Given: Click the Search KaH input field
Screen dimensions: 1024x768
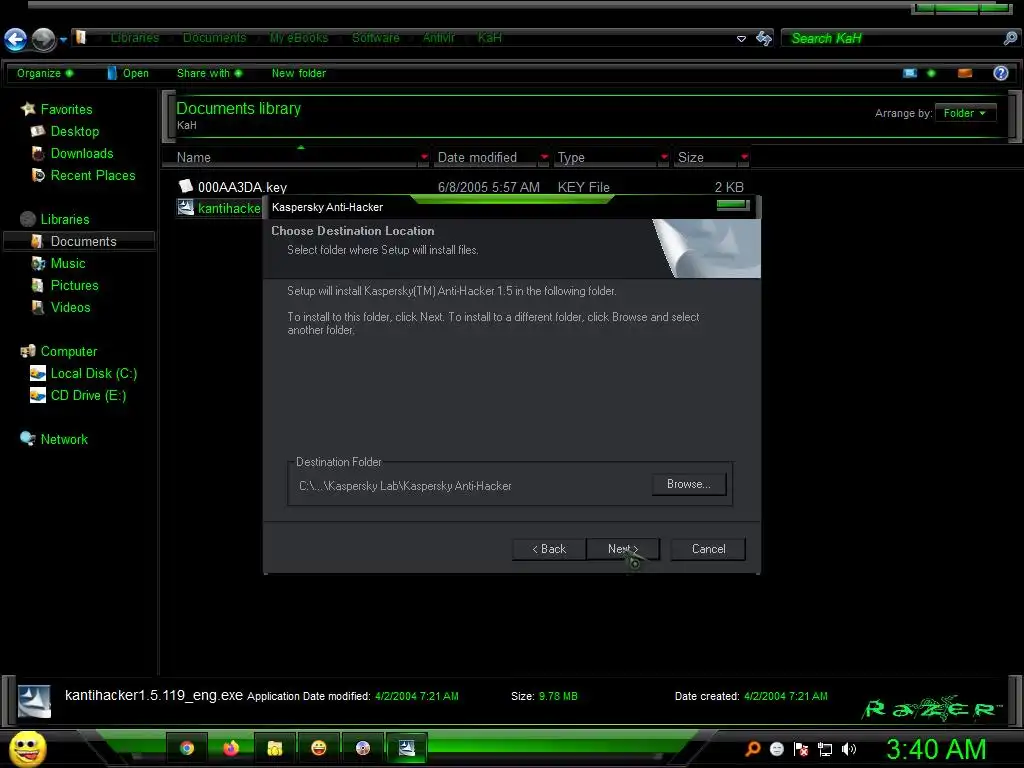Looking at the screenshot, I should pos(891,39).
